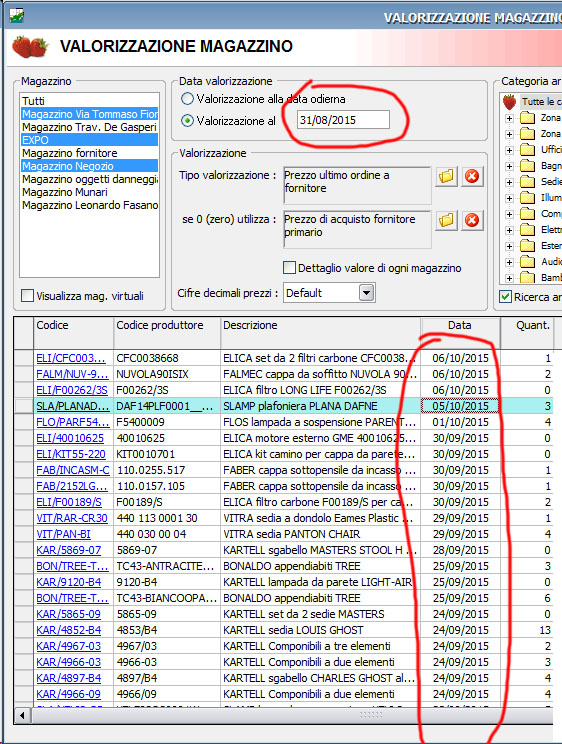This screenshot has height=744, width=562.
Task: Open article link VIT/PAN-BI
Action: coord(63,534)
